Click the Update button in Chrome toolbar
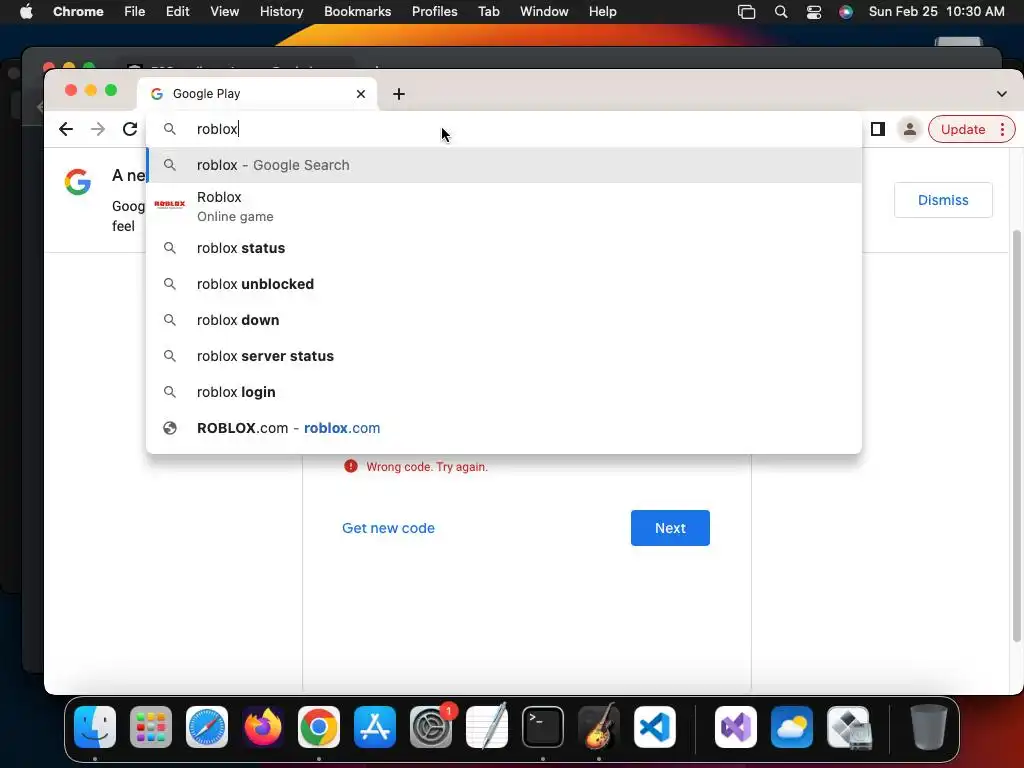The width and height of the screenshot is (1024, 768). tap(963, 129)
